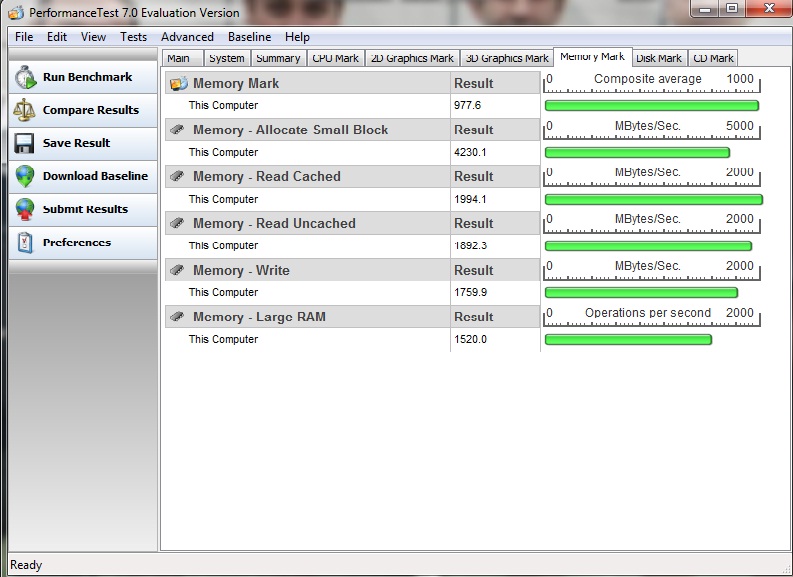
Task: Click the Memory - Read Cached result bar
Action: coord(653,199)
